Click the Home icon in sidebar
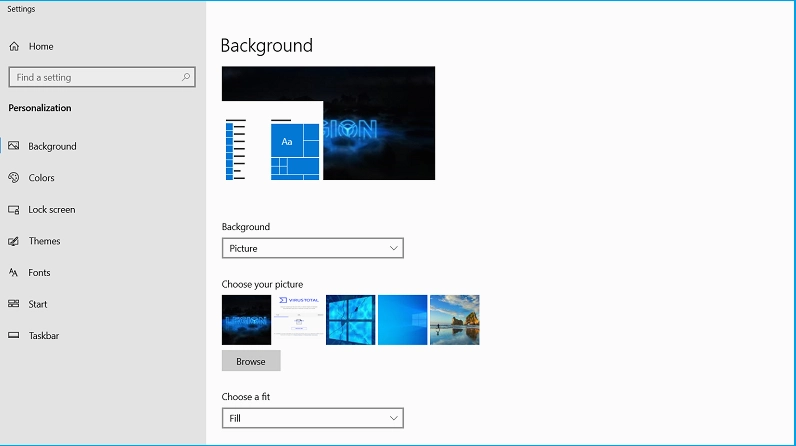Image resolution: width=796 pixels, height=446 pixels. pyautogui.click(x=14, y=46)
